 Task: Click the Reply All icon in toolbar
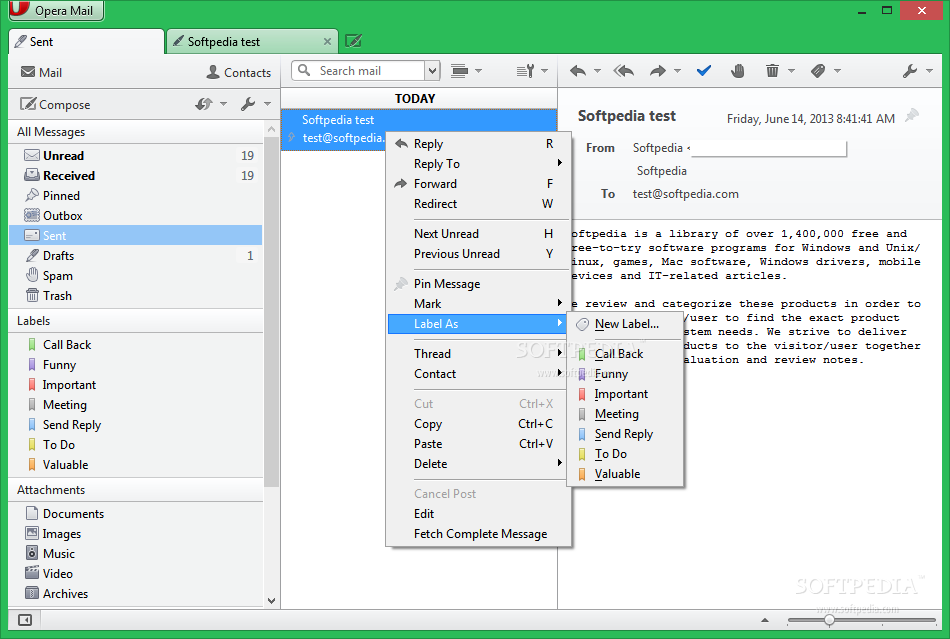623,71
